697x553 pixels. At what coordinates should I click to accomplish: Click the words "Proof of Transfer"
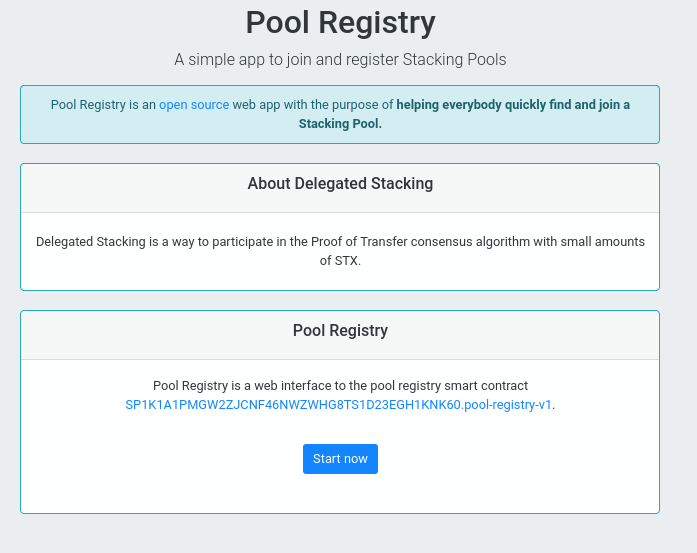tap(359, 242)
